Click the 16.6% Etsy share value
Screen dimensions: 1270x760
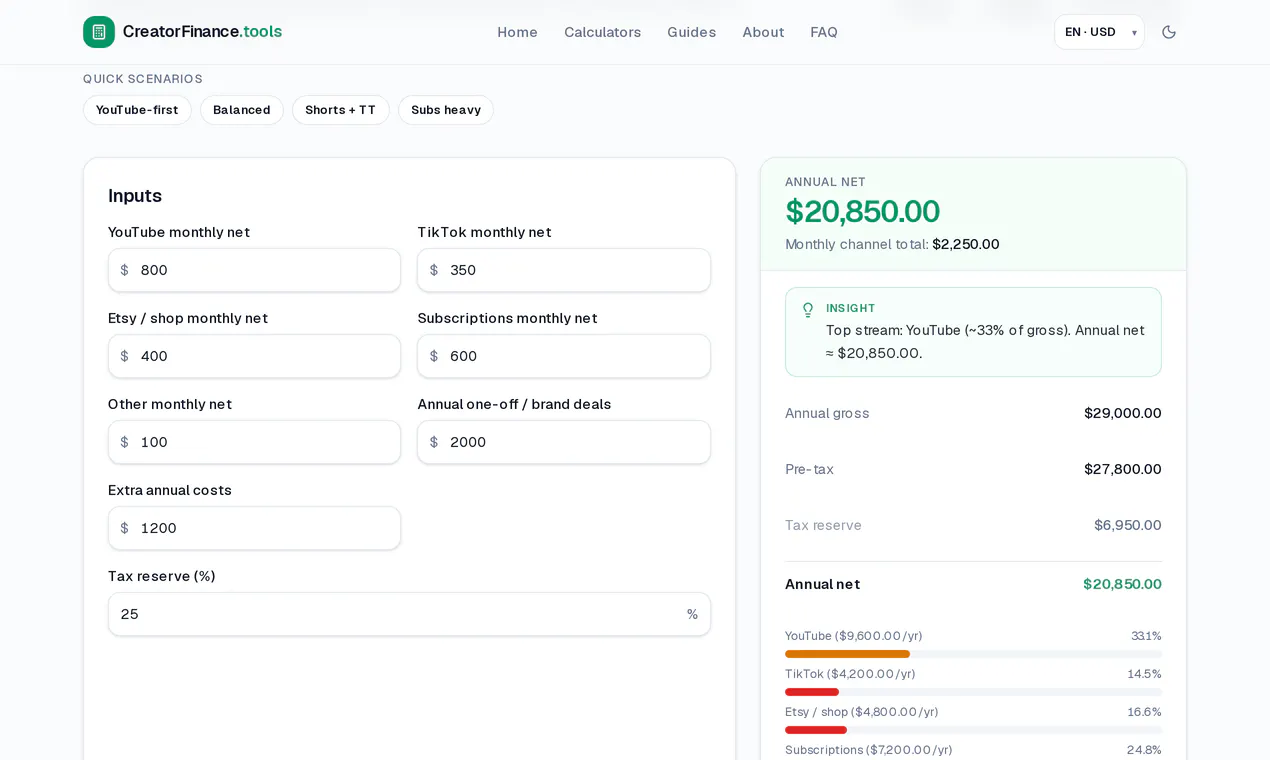point(1144,712)
